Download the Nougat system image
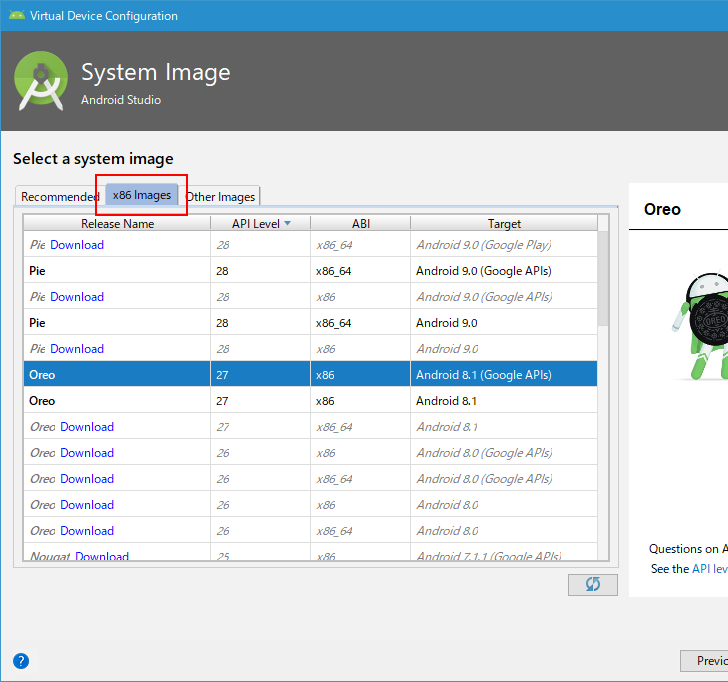Screen dimensions: 728x682 pos(101,556)
